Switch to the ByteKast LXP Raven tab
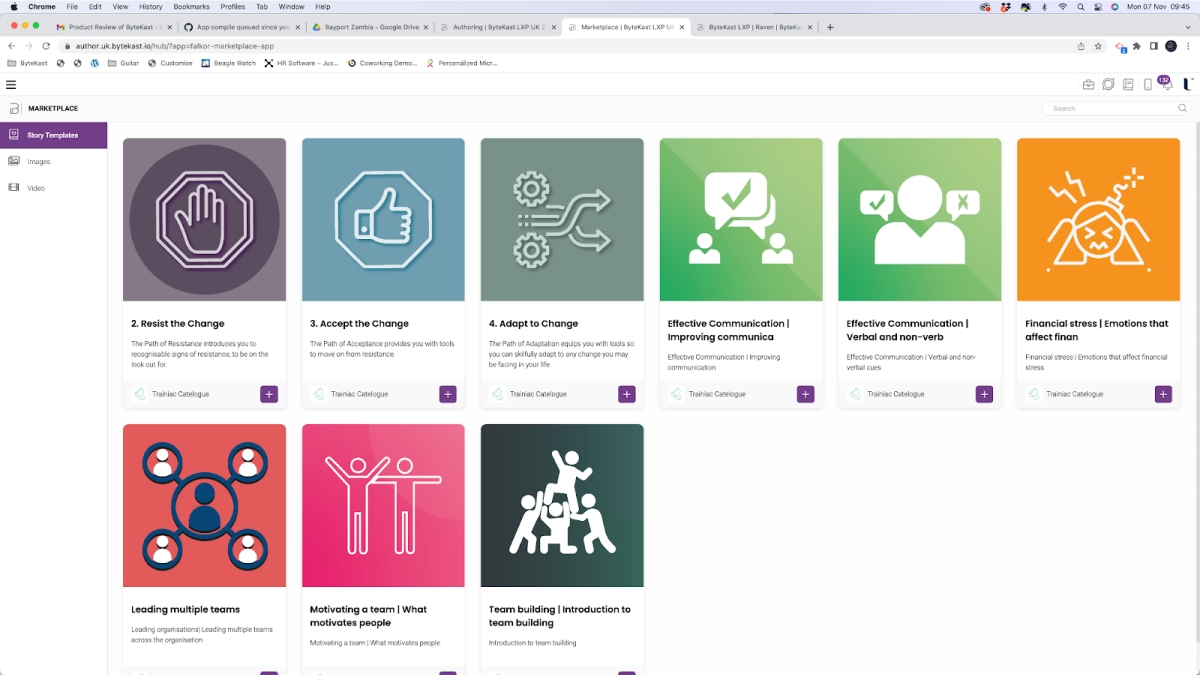Viewport: 1200px width, 675px height. click(754, 27)
